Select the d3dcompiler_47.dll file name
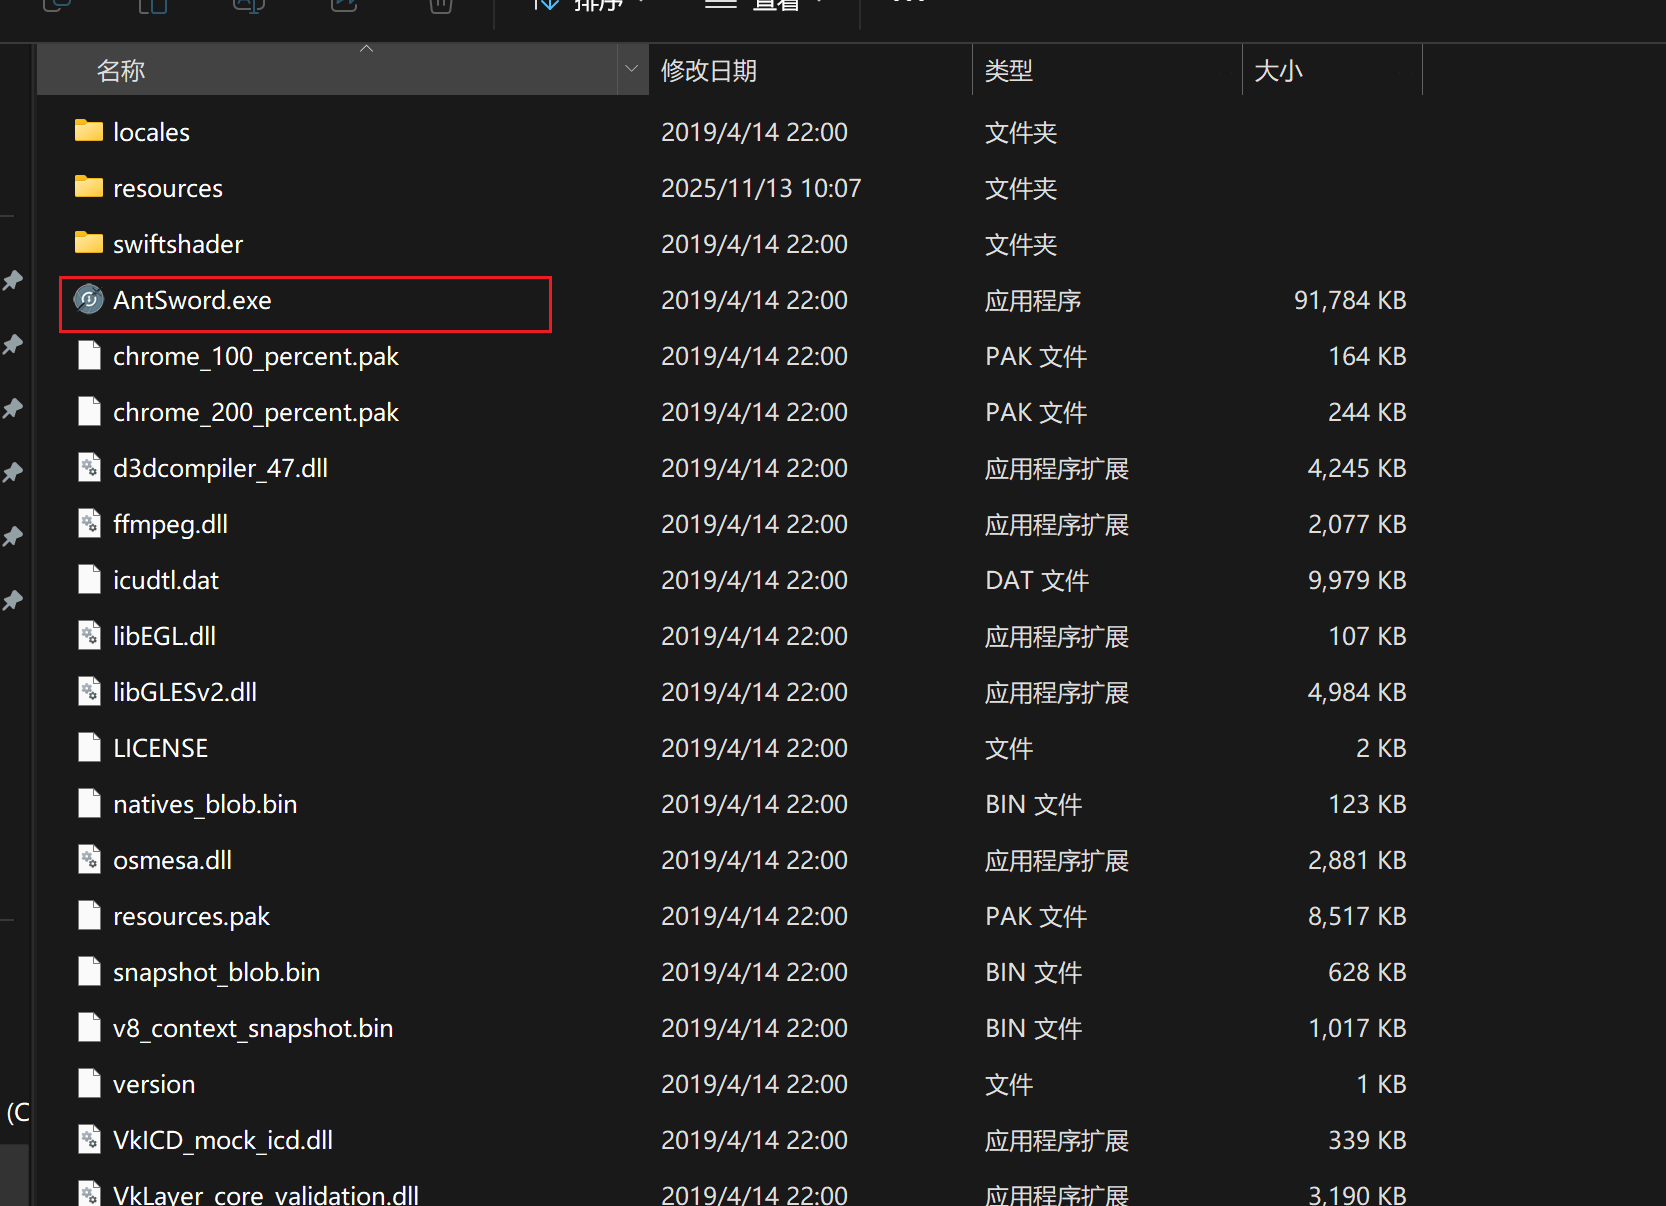Viewport: 1666px width, 1206px height. (x=220, y=469)
